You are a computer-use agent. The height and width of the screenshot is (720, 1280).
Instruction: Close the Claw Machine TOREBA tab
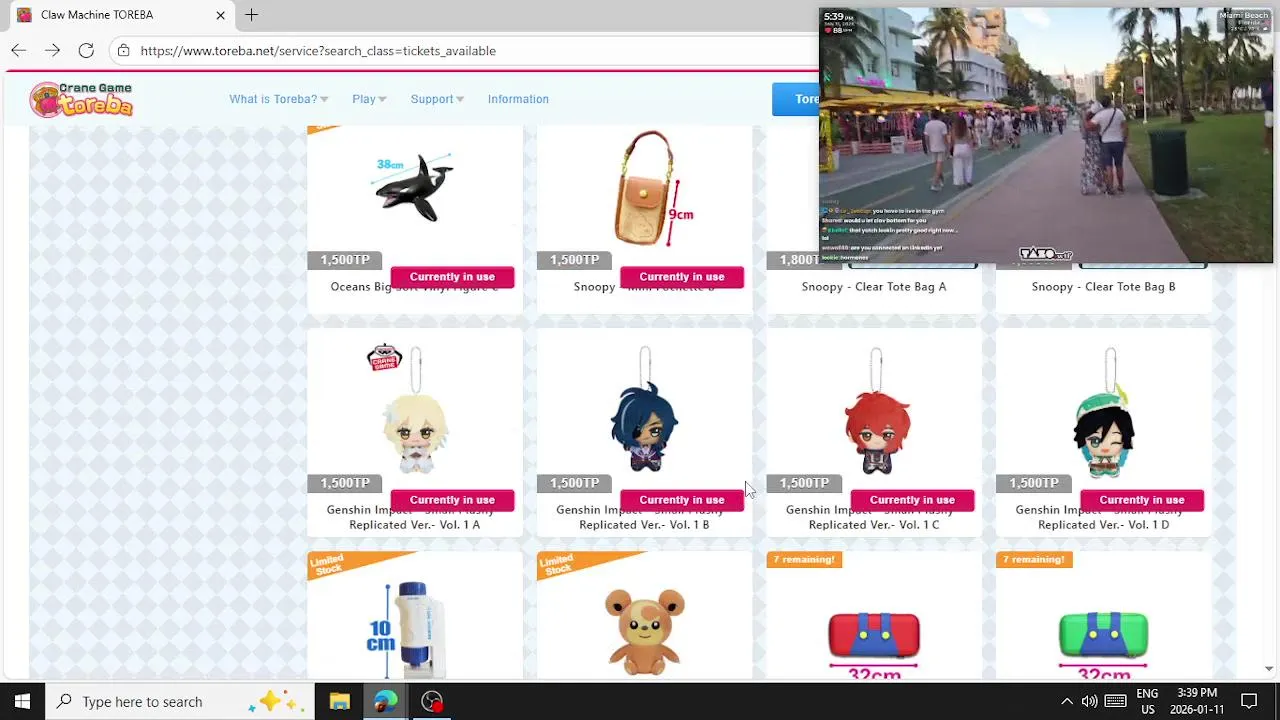220,15
